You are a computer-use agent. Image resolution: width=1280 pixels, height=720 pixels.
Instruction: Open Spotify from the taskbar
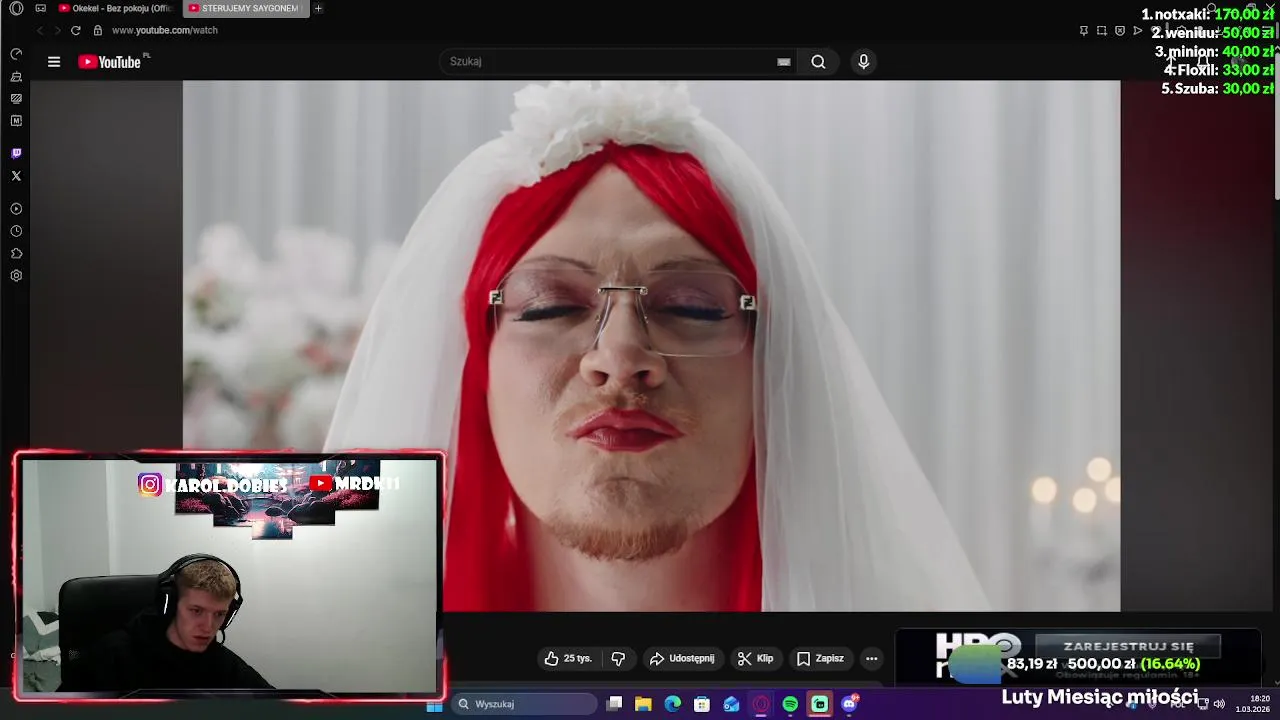point(791,704)
